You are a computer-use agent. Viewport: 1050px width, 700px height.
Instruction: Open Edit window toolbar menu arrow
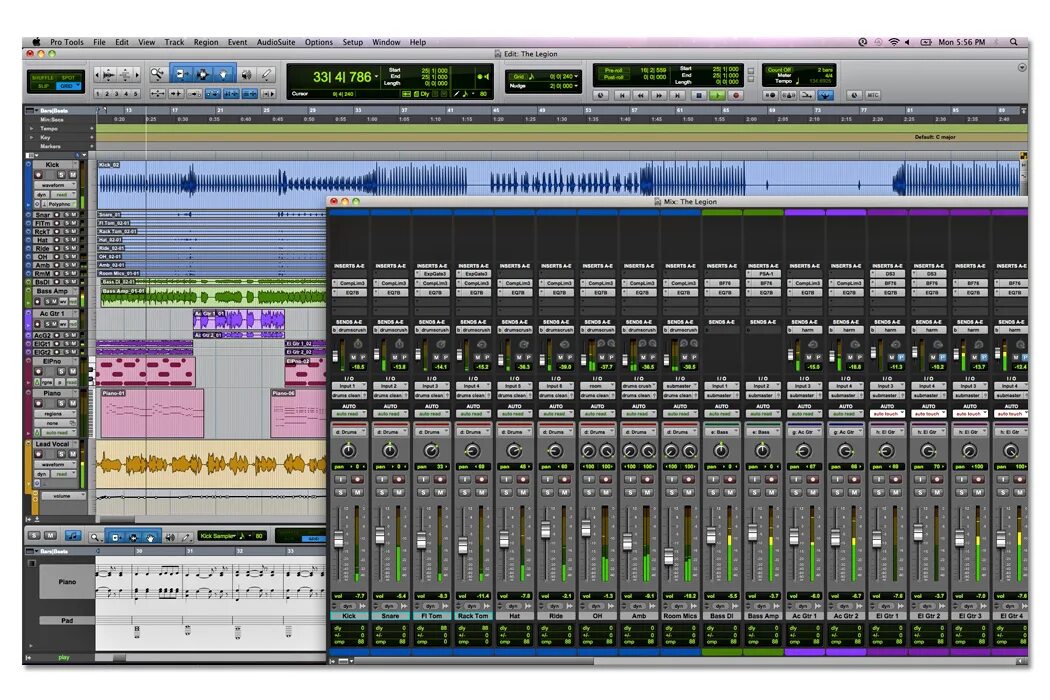(1022, 67)
